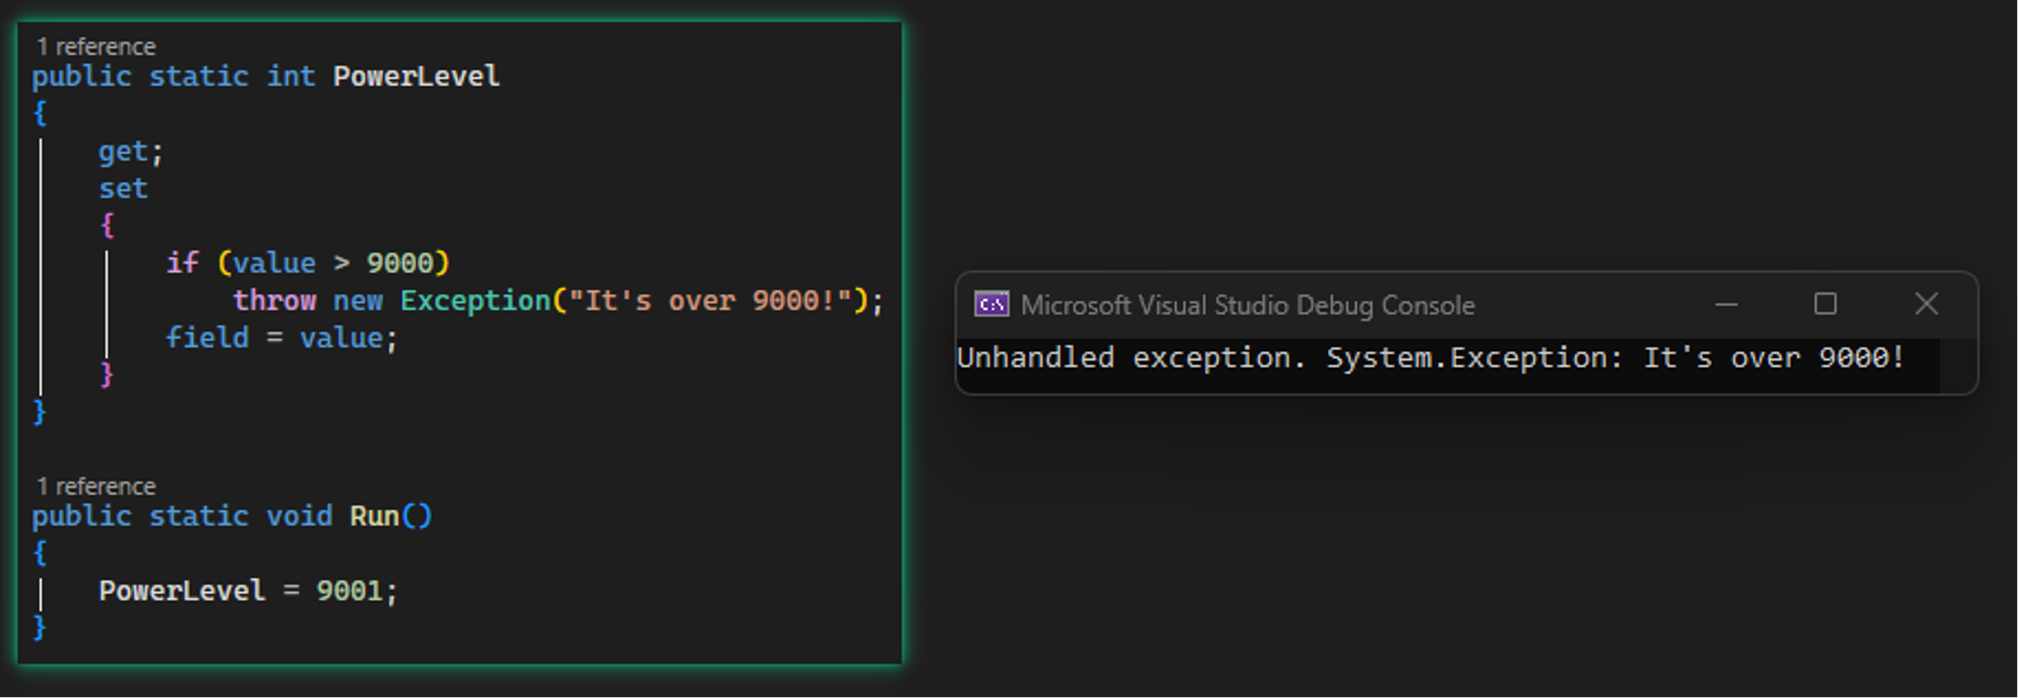Screen dimensions: 2018x698
Task: Minimize the Debug Console window
Action: pos(1729,305)
